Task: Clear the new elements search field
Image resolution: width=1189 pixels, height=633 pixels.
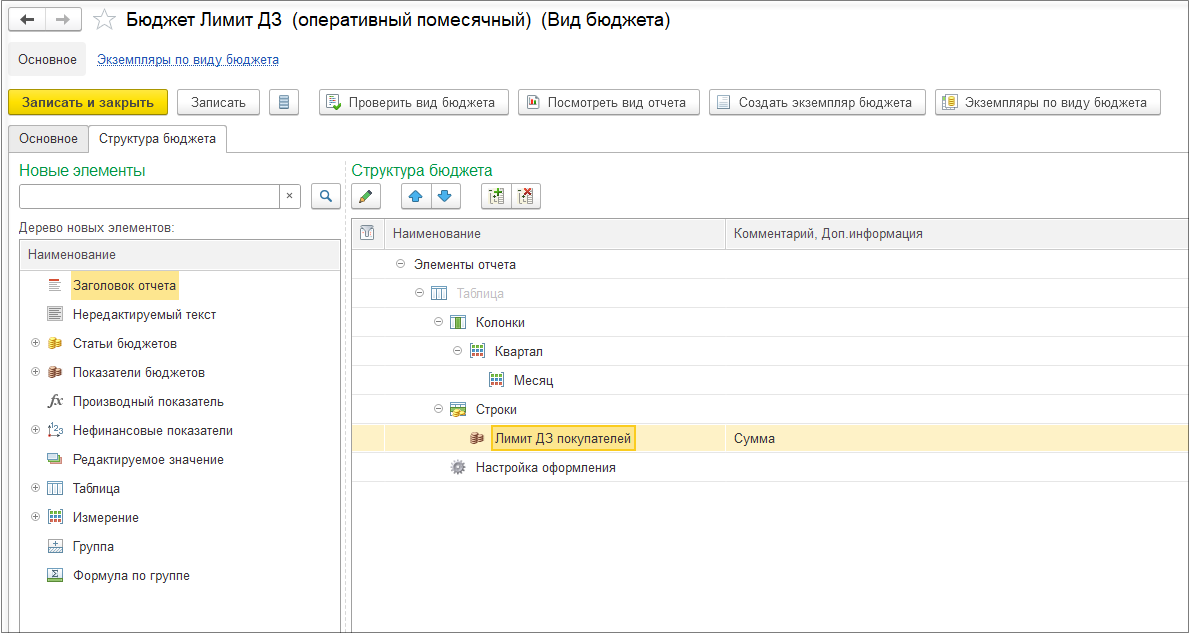Action: click(289, 196)
